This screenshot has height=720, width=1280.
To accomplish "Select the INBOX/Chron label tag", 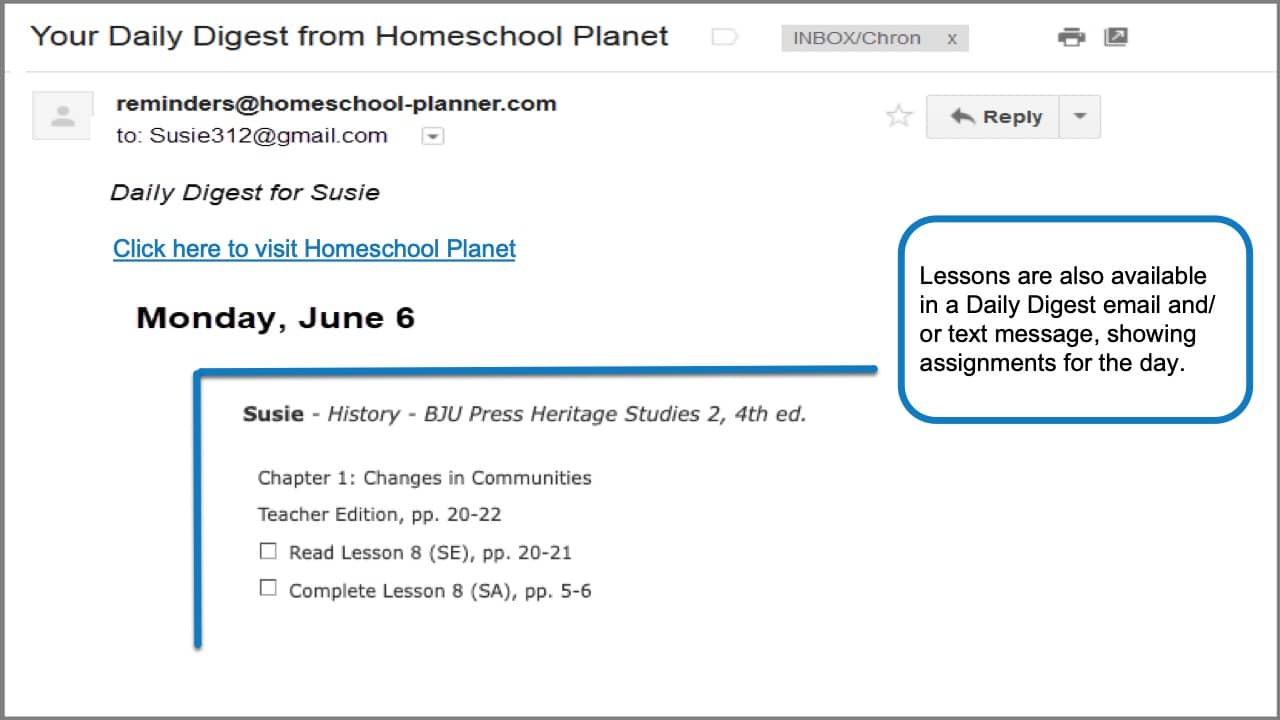I will point(857,38).
